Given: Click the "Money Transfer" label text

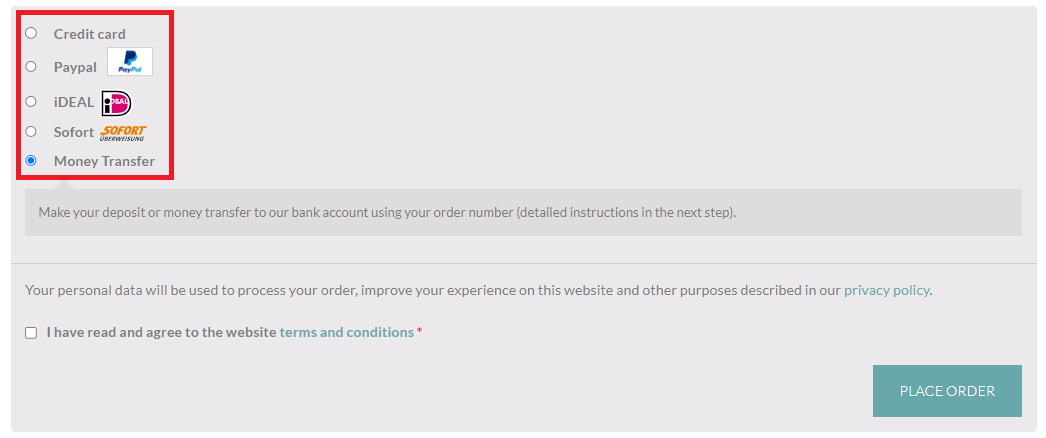Looking at the screenshot, I should 104,161.
